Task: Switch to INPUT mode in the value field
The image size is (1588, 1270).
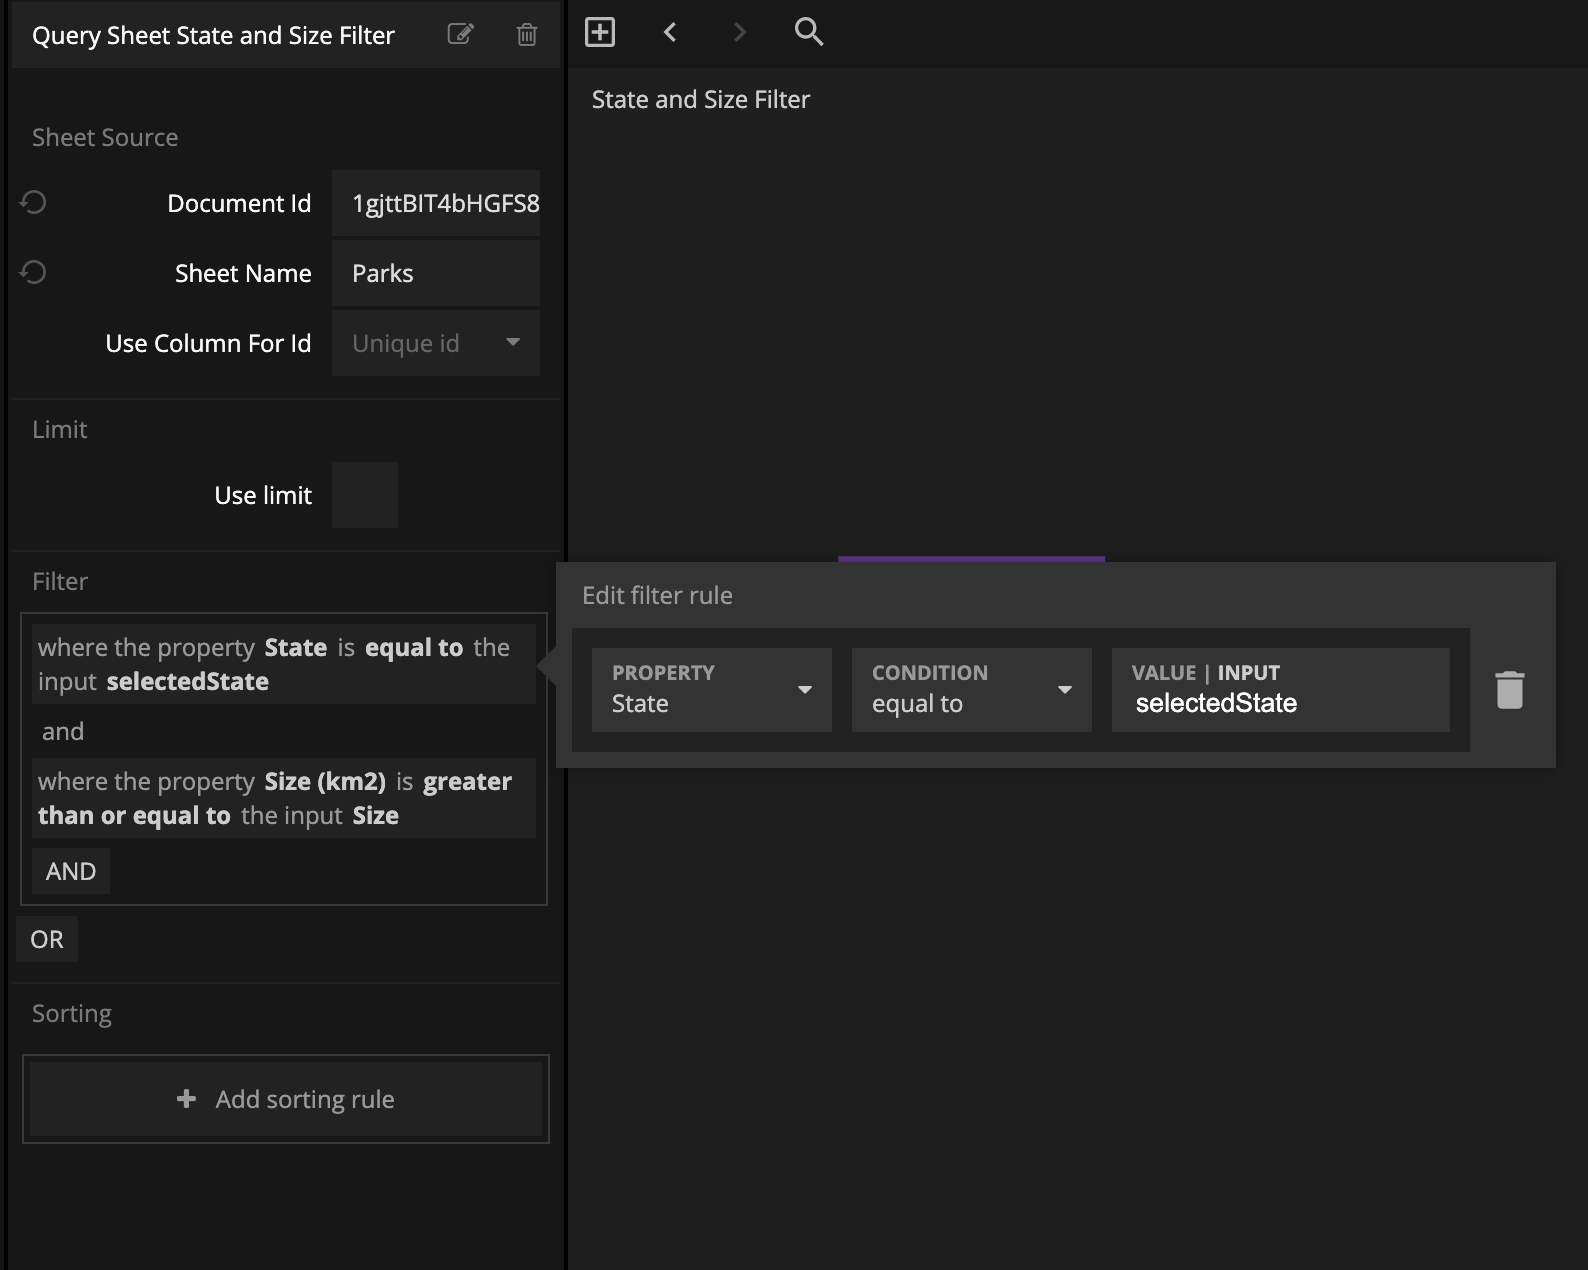Action: point(1248,673)
